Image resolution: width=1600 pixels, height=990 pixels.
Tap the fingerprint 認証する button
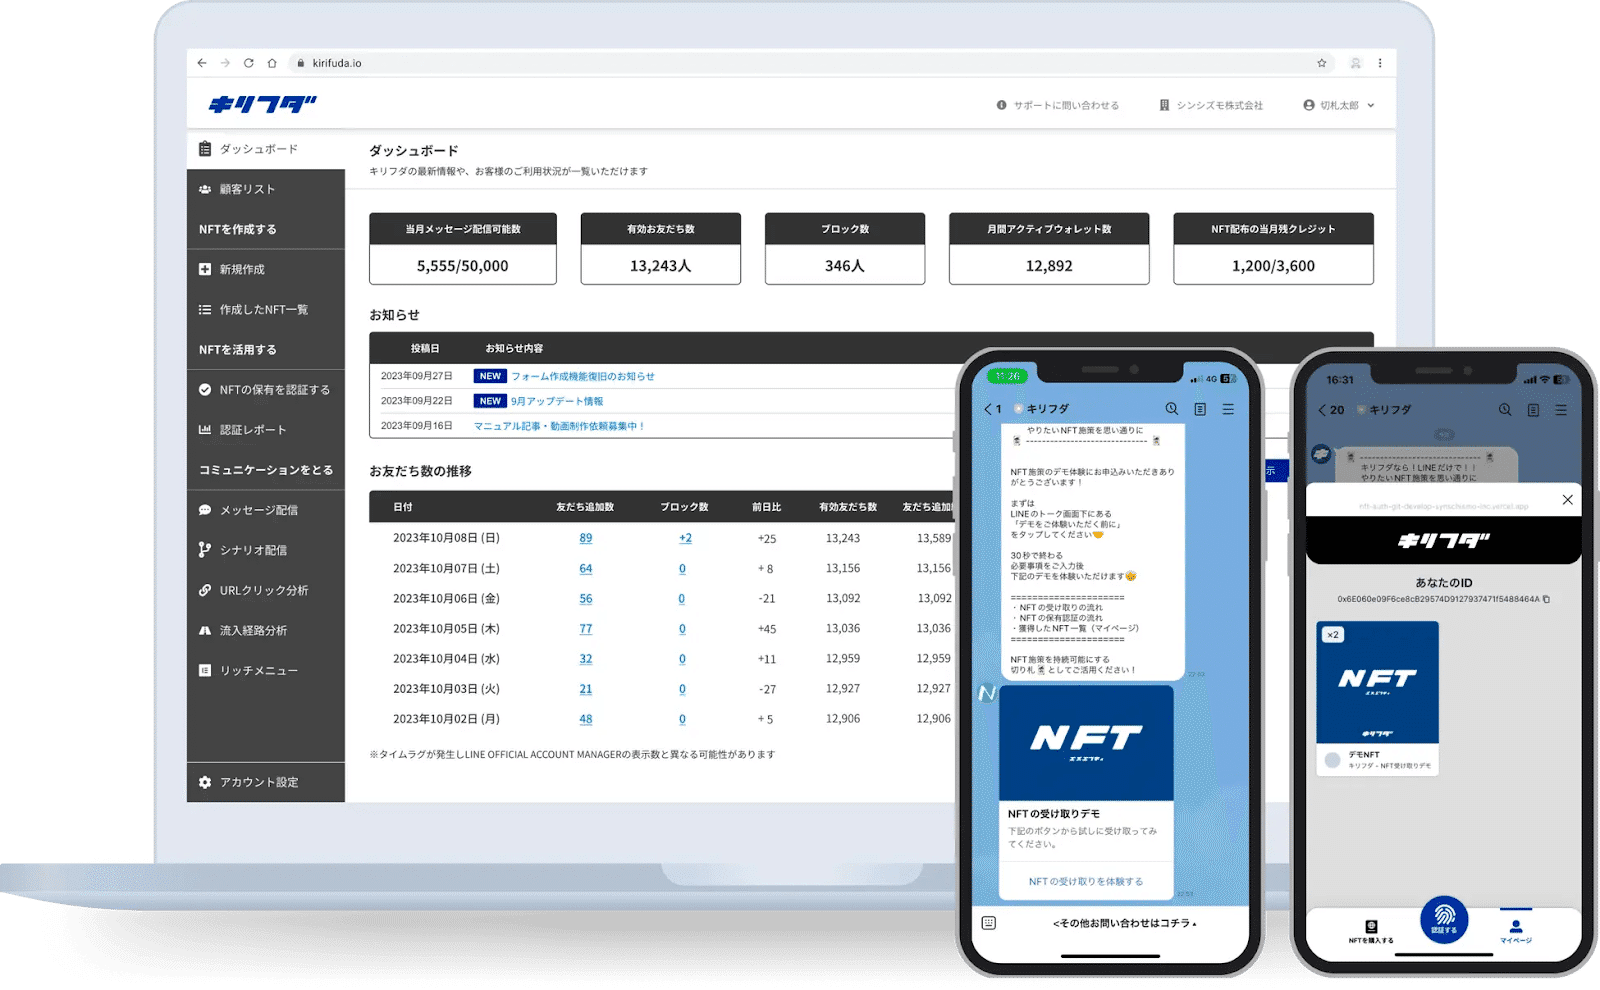(x=1444, y=919)
